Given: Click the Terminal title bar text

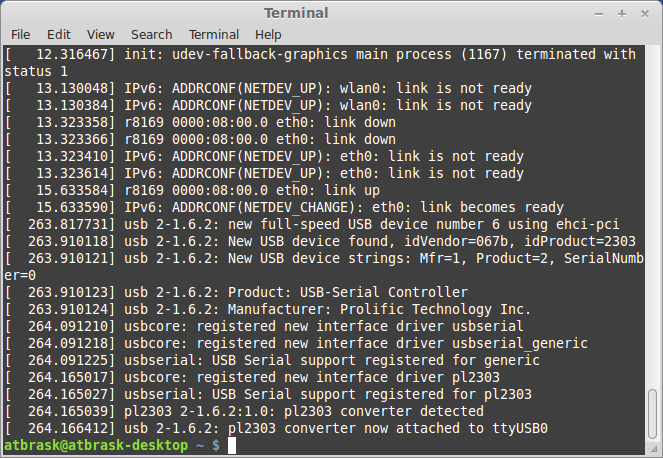Looking at the screenshot, I should coord(296,13).
